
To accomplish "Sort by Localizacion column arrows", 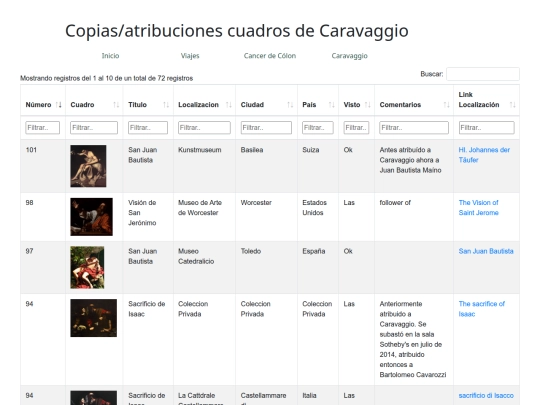I will point(228,105).
